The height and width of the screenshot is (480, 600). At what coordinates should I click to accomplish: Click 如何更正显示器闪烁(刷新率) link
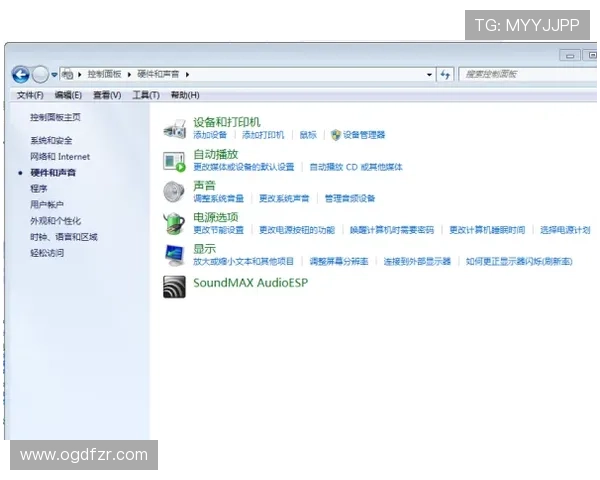pyautogui.click(x=519, y=261)
